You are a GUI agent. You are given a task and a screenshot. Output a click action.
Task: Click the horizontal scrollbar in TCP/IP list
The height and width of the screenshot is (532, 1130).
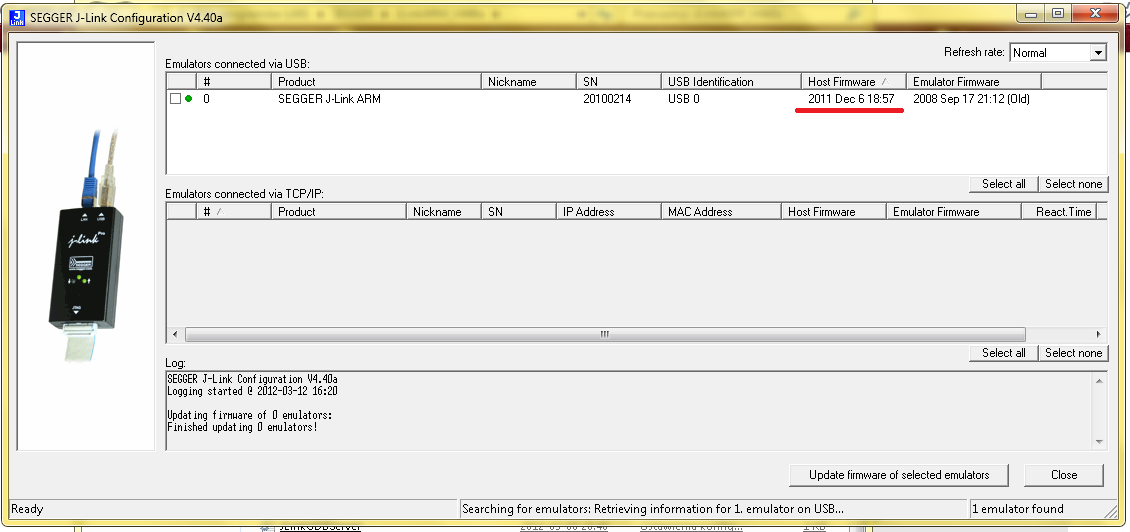point(605,334)
